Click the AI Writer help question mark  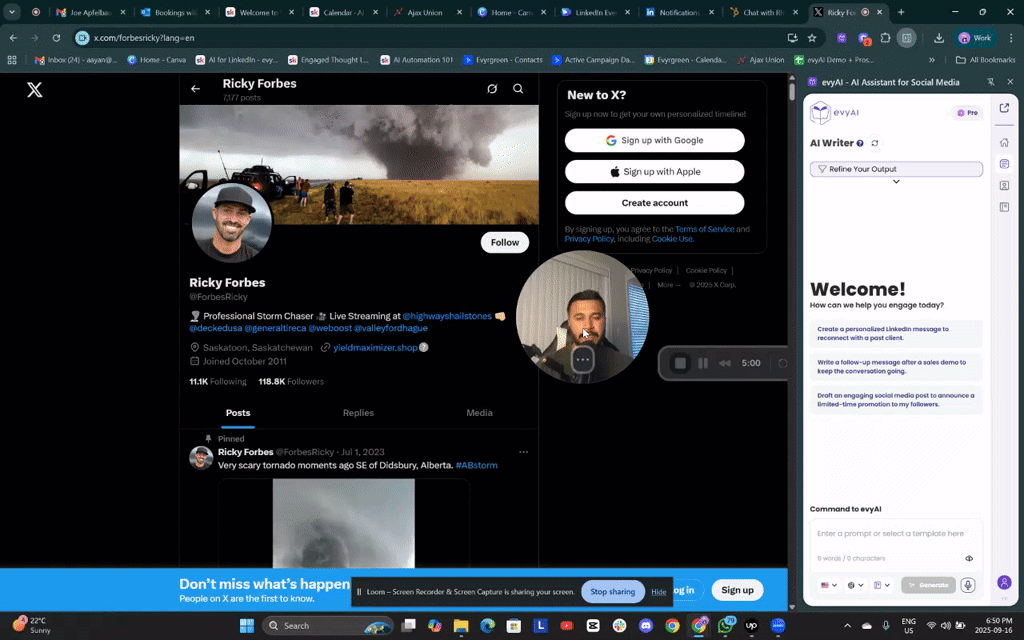860,143
